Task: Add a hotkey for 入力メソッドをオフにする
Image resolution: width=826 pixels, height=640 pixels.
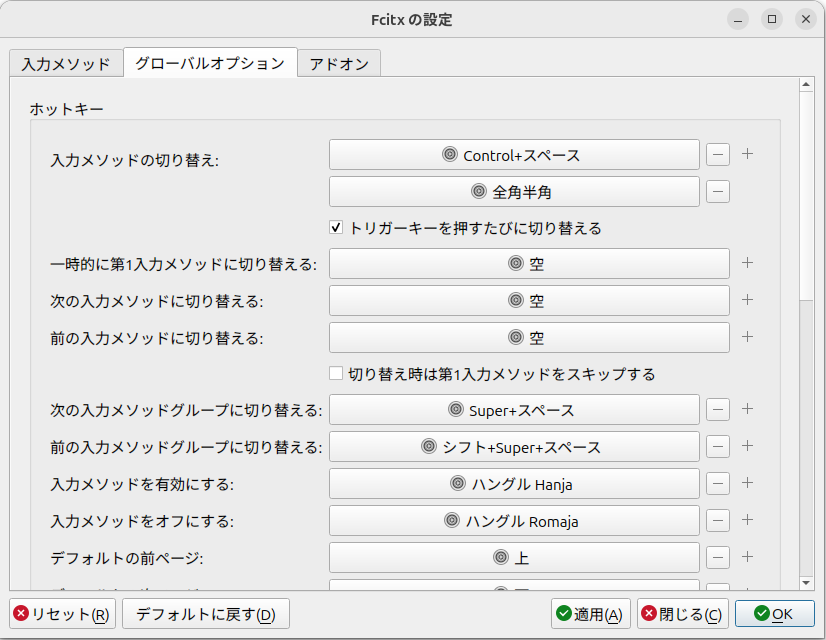Action: (x=747, y=520)
